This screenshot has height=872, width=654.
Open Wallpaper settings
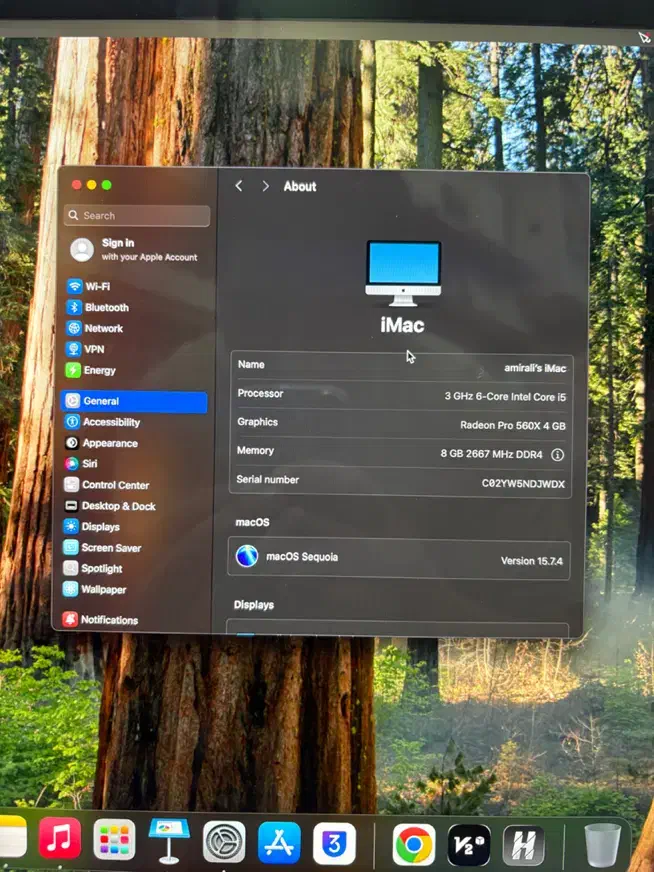pyautogui.click(x=95, y=589)
